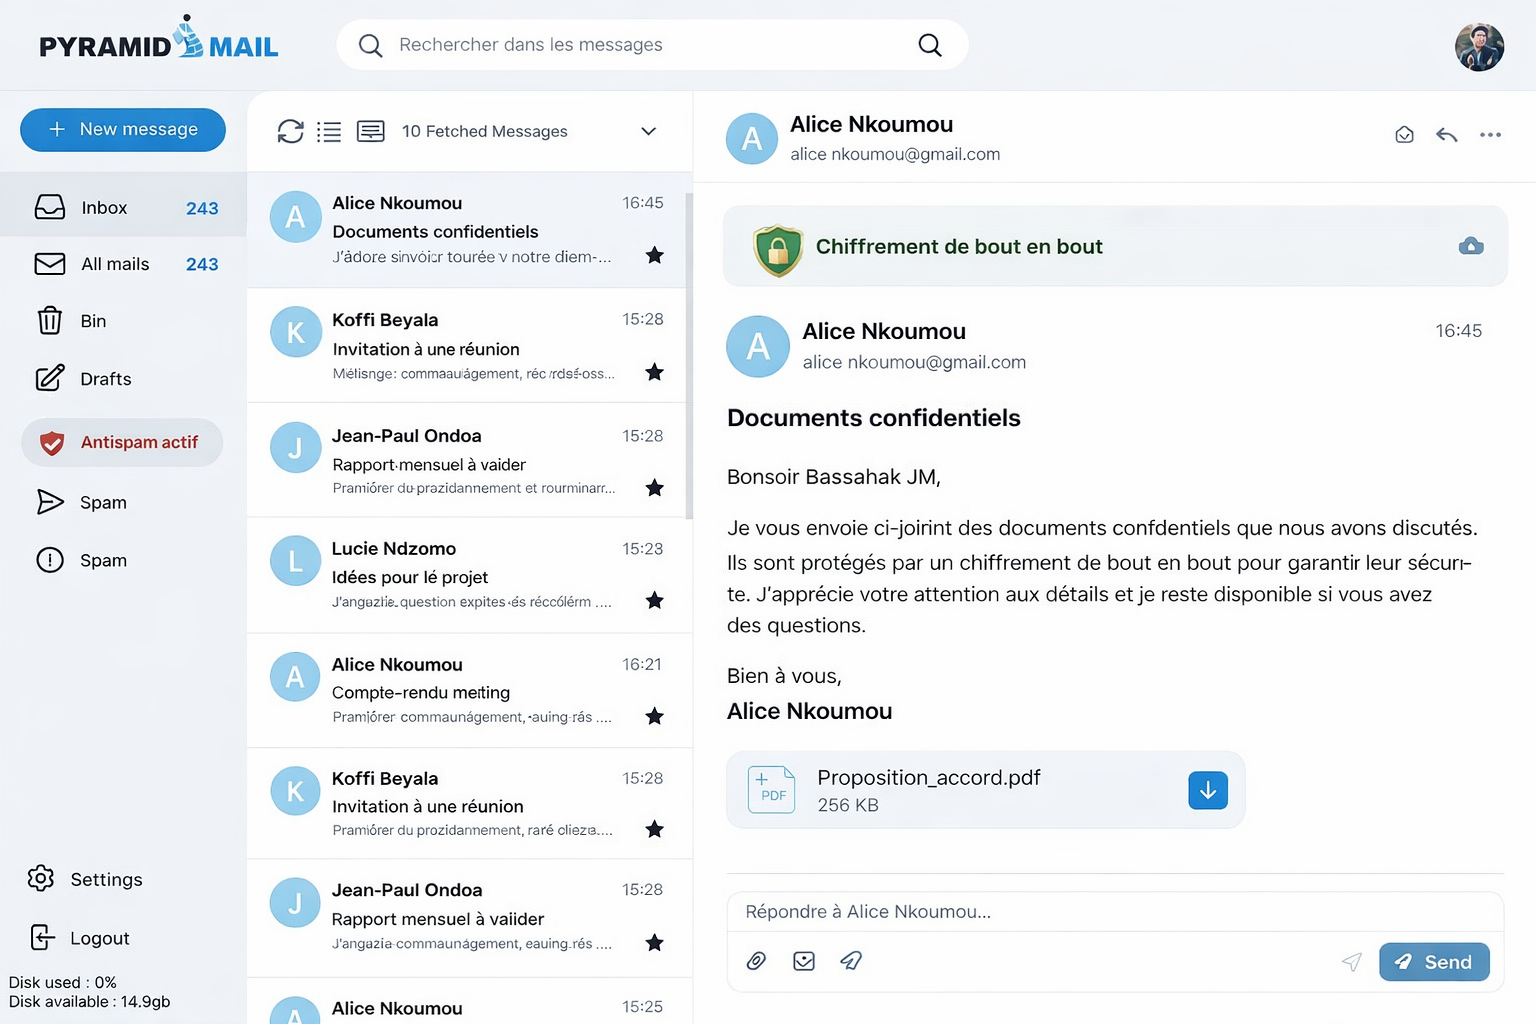Focus the Rechercher dans les messages field
The image size is (1536, 1024).
650,45
